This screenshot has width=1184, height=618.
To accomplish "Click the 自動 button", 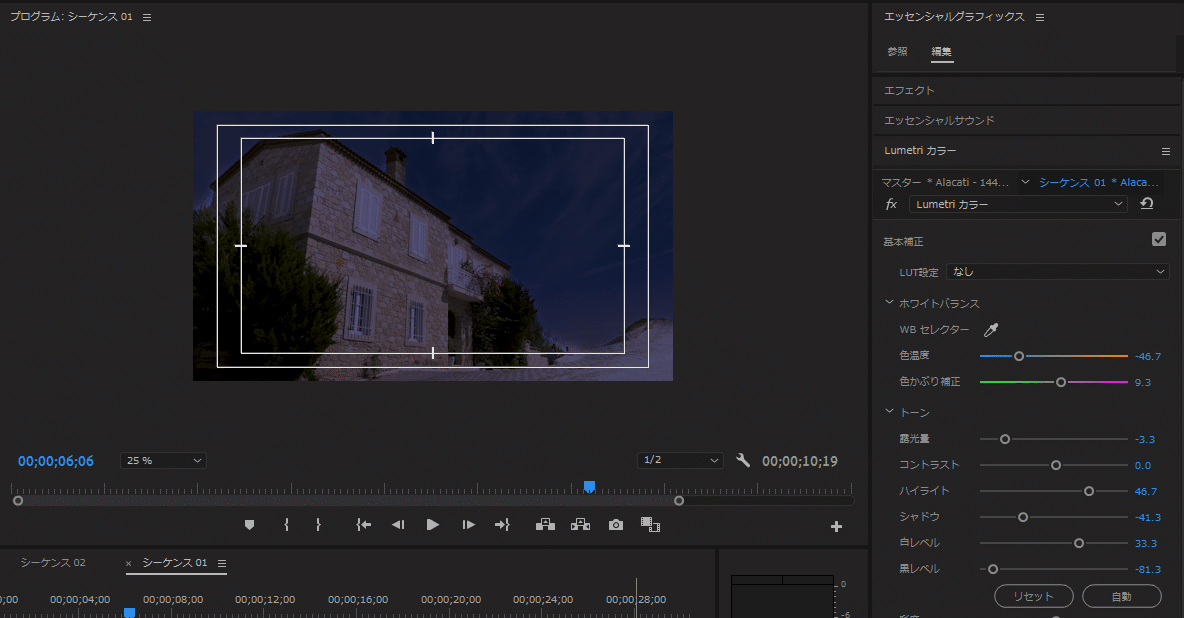I will coord(1121,596).
